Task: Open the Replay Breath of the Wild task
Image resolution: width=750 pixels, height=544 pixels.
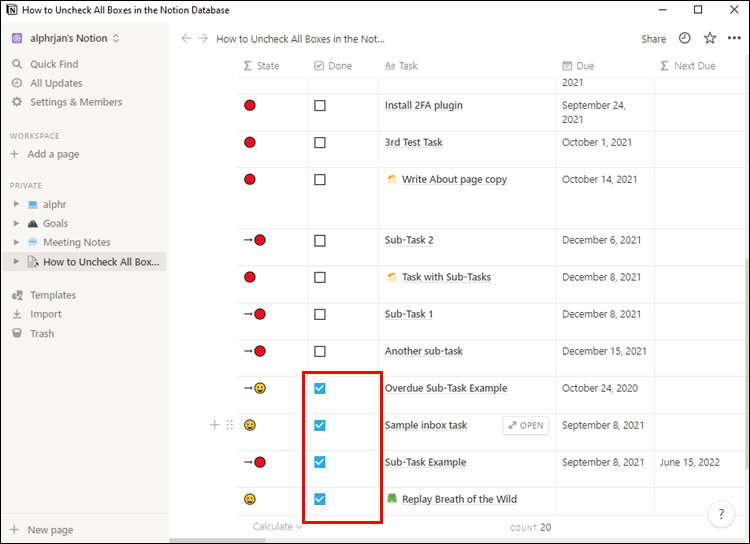Action: [x=458, y=499]
